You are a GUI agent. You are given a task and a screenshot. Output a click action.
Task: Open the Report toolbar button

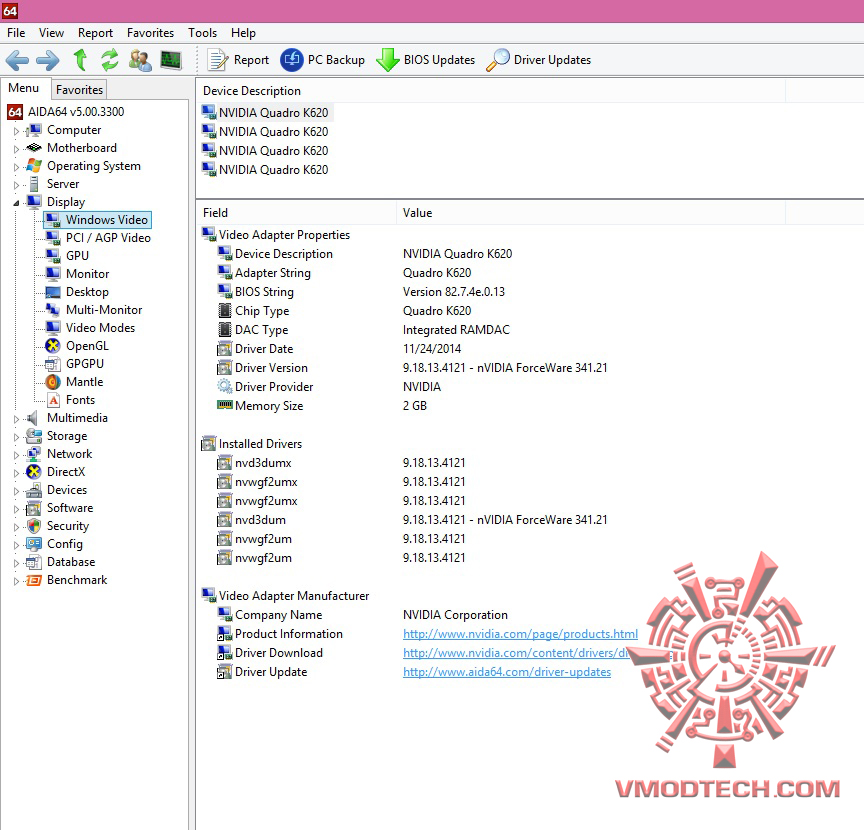coord(238,60)
